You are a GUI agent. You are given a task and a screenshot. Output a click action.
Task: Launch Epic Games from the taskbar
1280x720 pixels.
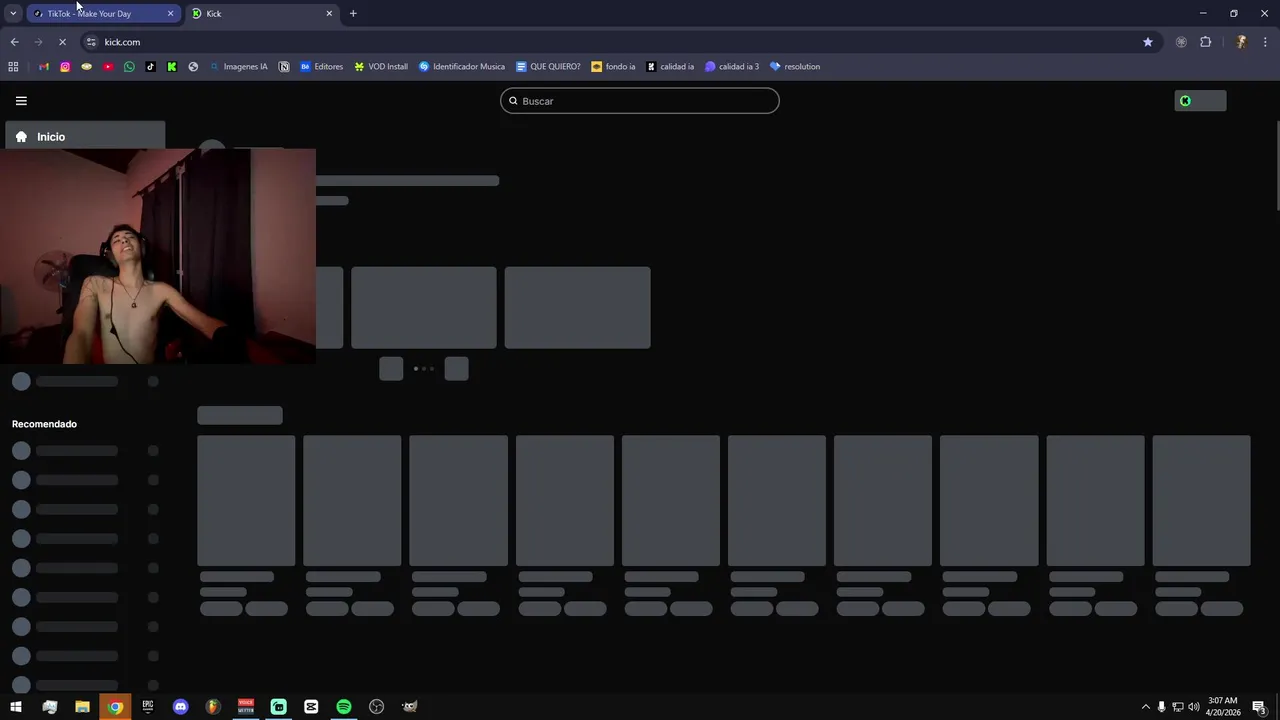point(148,707)
